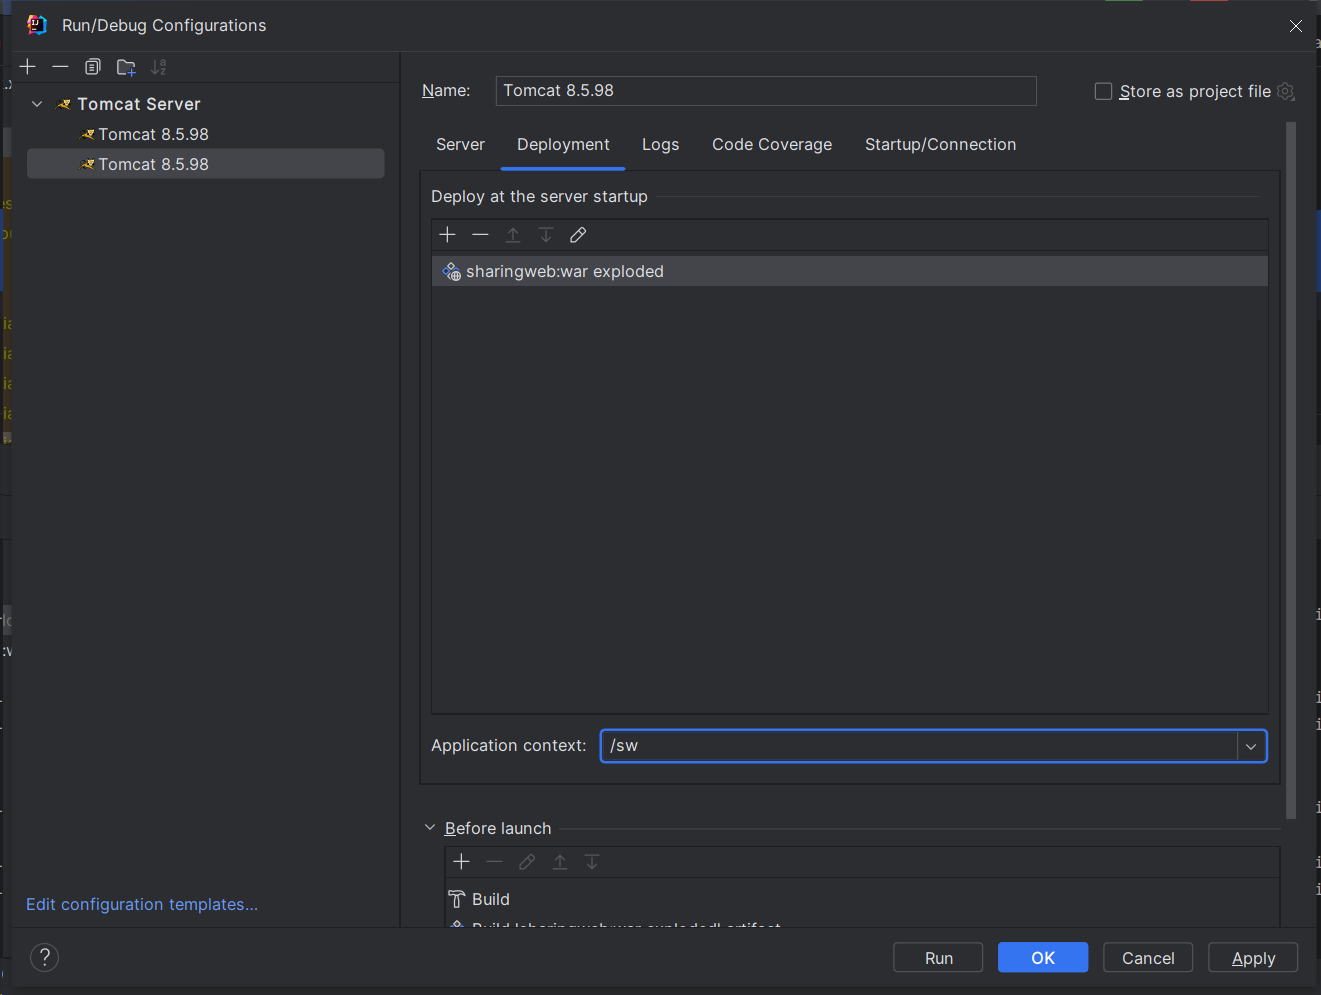Remove before launch task minus icon
1321x995 pixels.
(494, 862)
